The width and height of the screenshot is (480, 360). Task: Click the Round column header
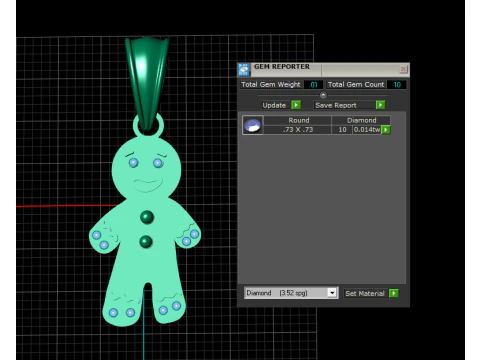tap(299, 120)
